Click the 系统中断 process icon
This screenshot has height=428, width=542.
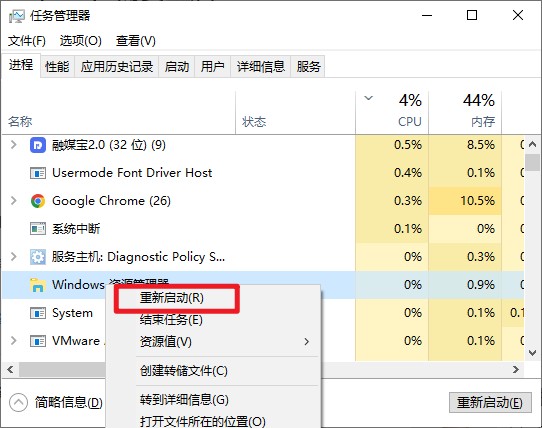pos(38,229)
